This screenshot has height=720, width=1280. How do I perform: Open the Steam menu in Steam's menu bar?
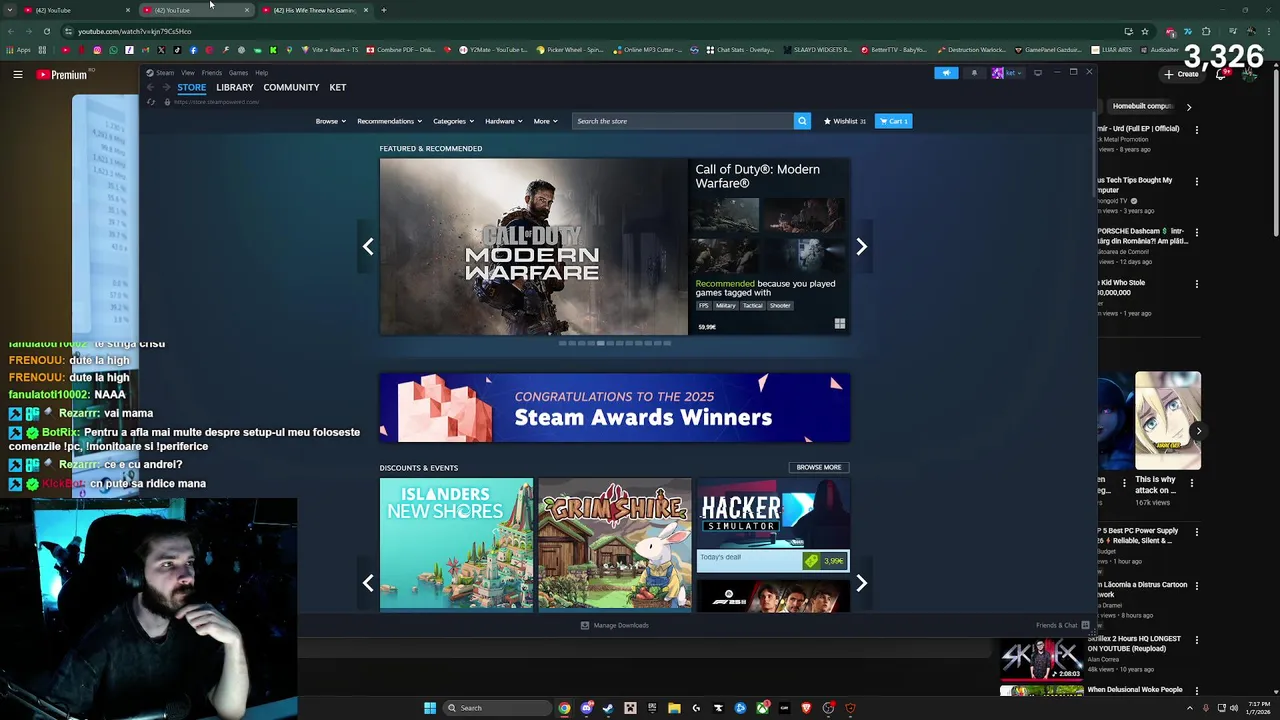pos(165,73)
